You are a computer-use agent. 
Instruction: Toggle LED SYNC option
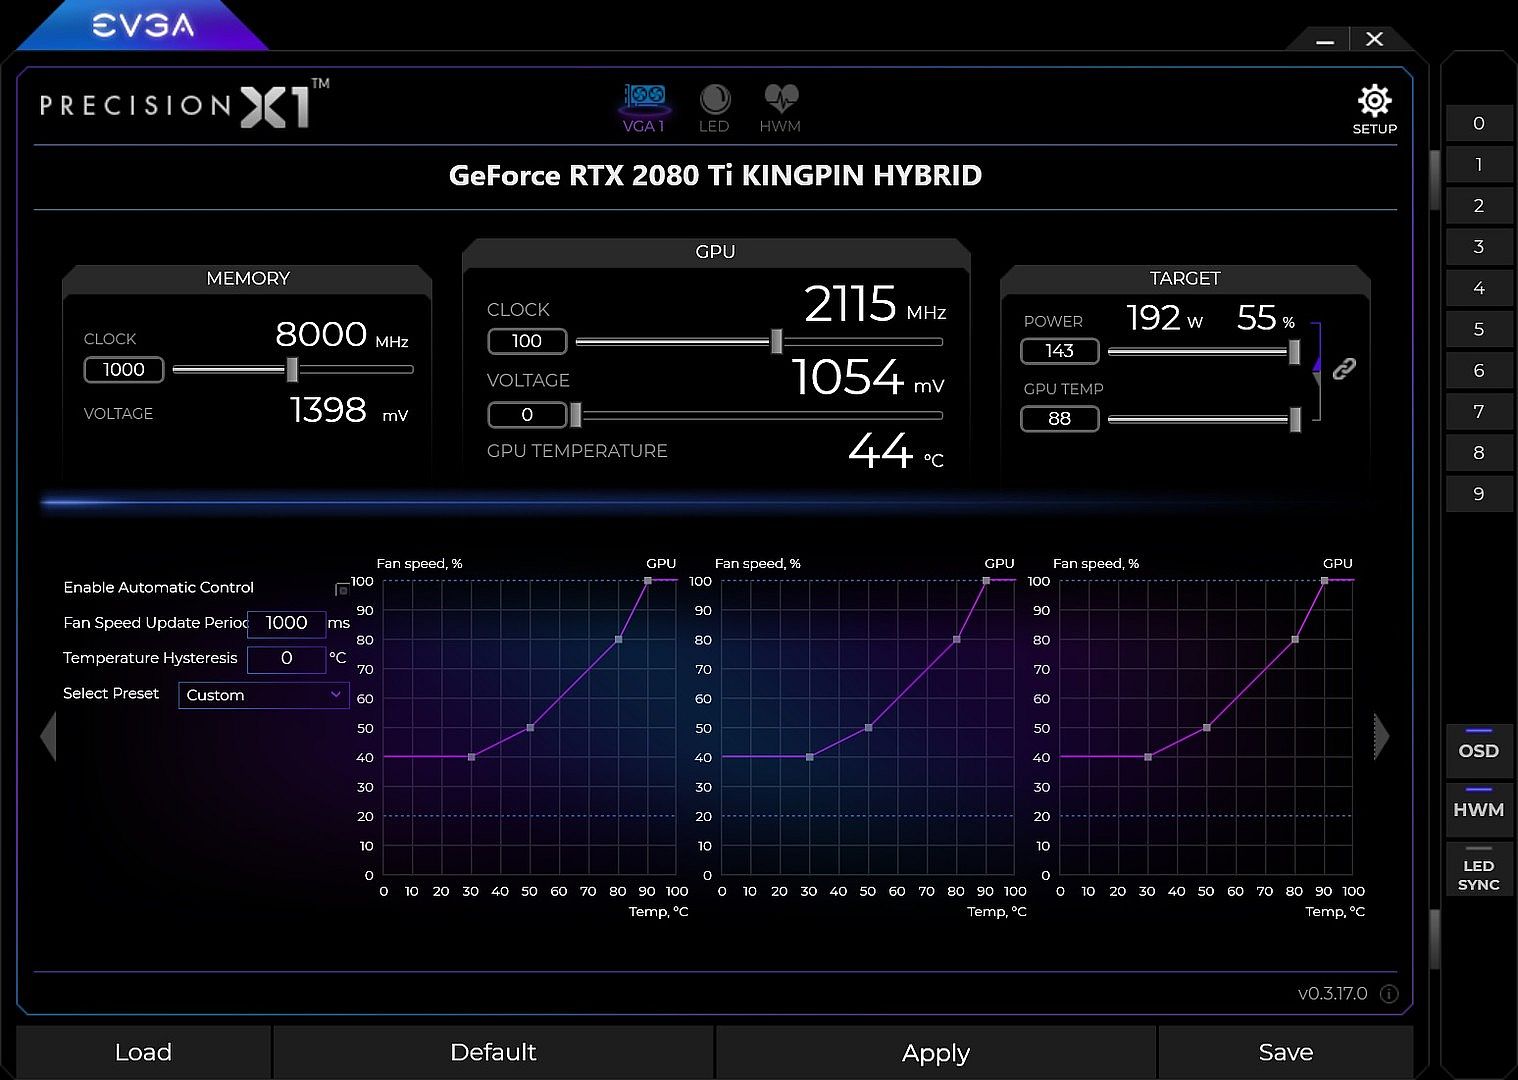point(1478,874)
